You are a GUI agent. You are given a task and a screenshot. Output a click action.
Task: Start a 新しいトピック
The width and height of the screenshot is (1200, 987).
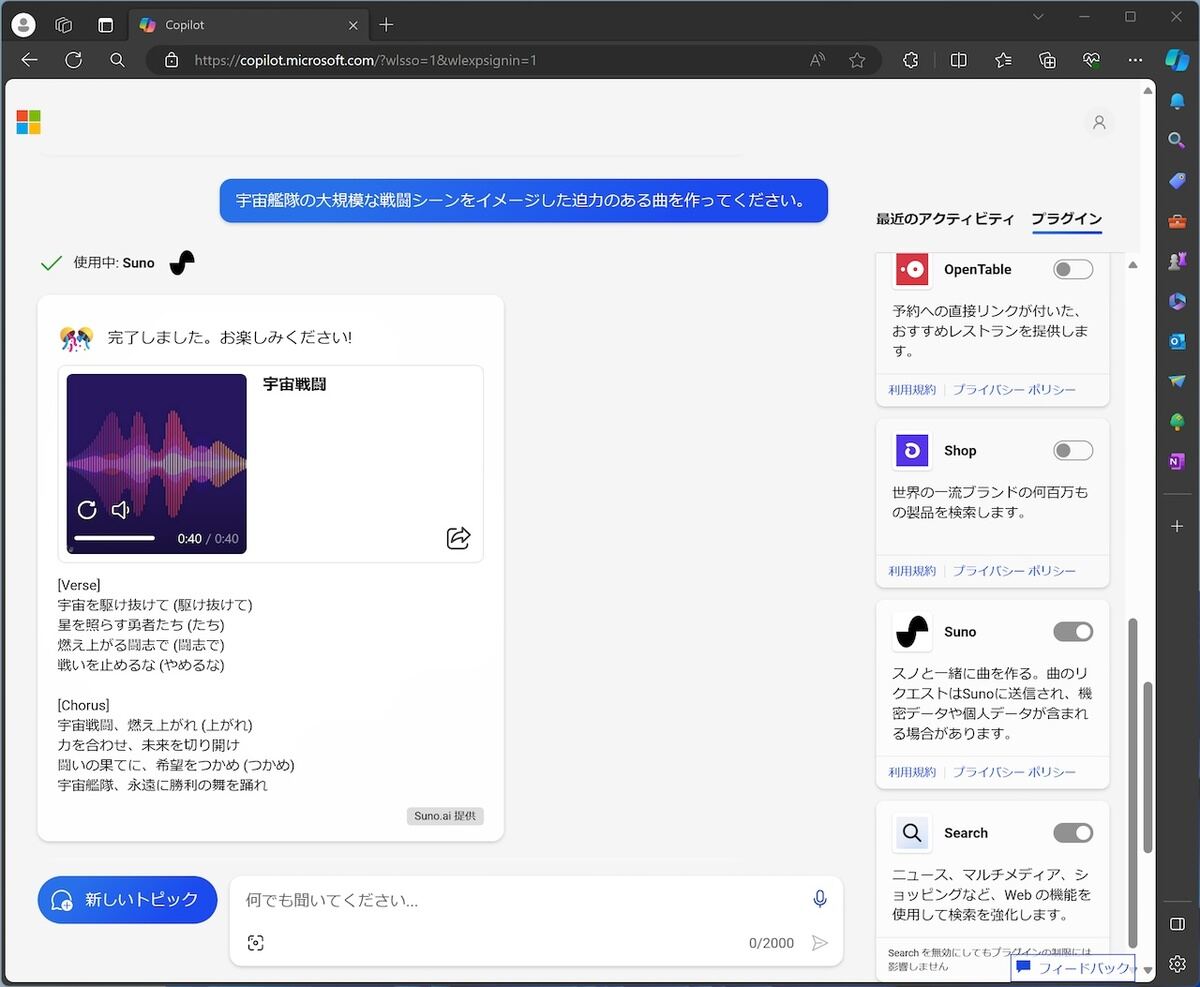point(127,900)
